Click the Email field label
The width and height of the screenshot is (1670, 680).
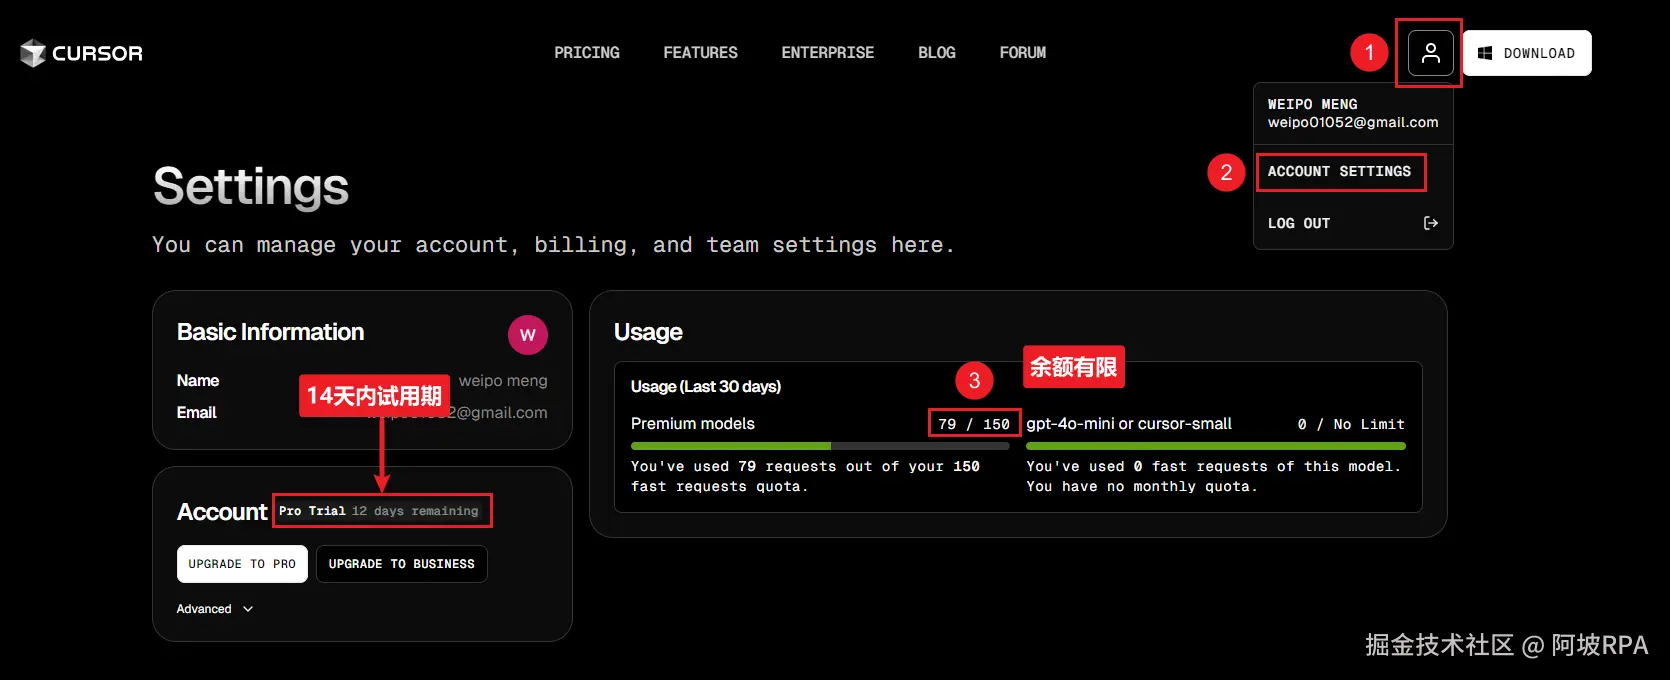coord(197,413)
